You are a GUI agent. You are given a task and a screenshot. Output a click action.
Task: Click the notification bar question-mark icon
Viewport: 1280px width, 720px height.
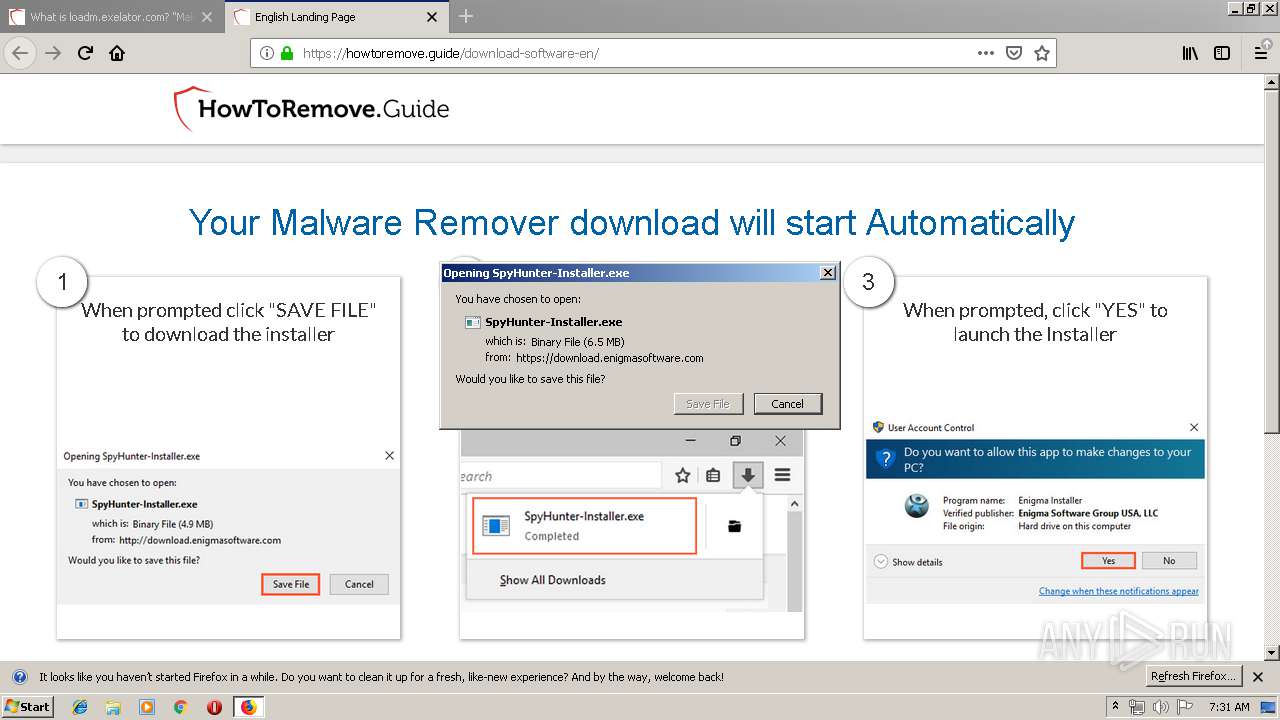(19, 677)
